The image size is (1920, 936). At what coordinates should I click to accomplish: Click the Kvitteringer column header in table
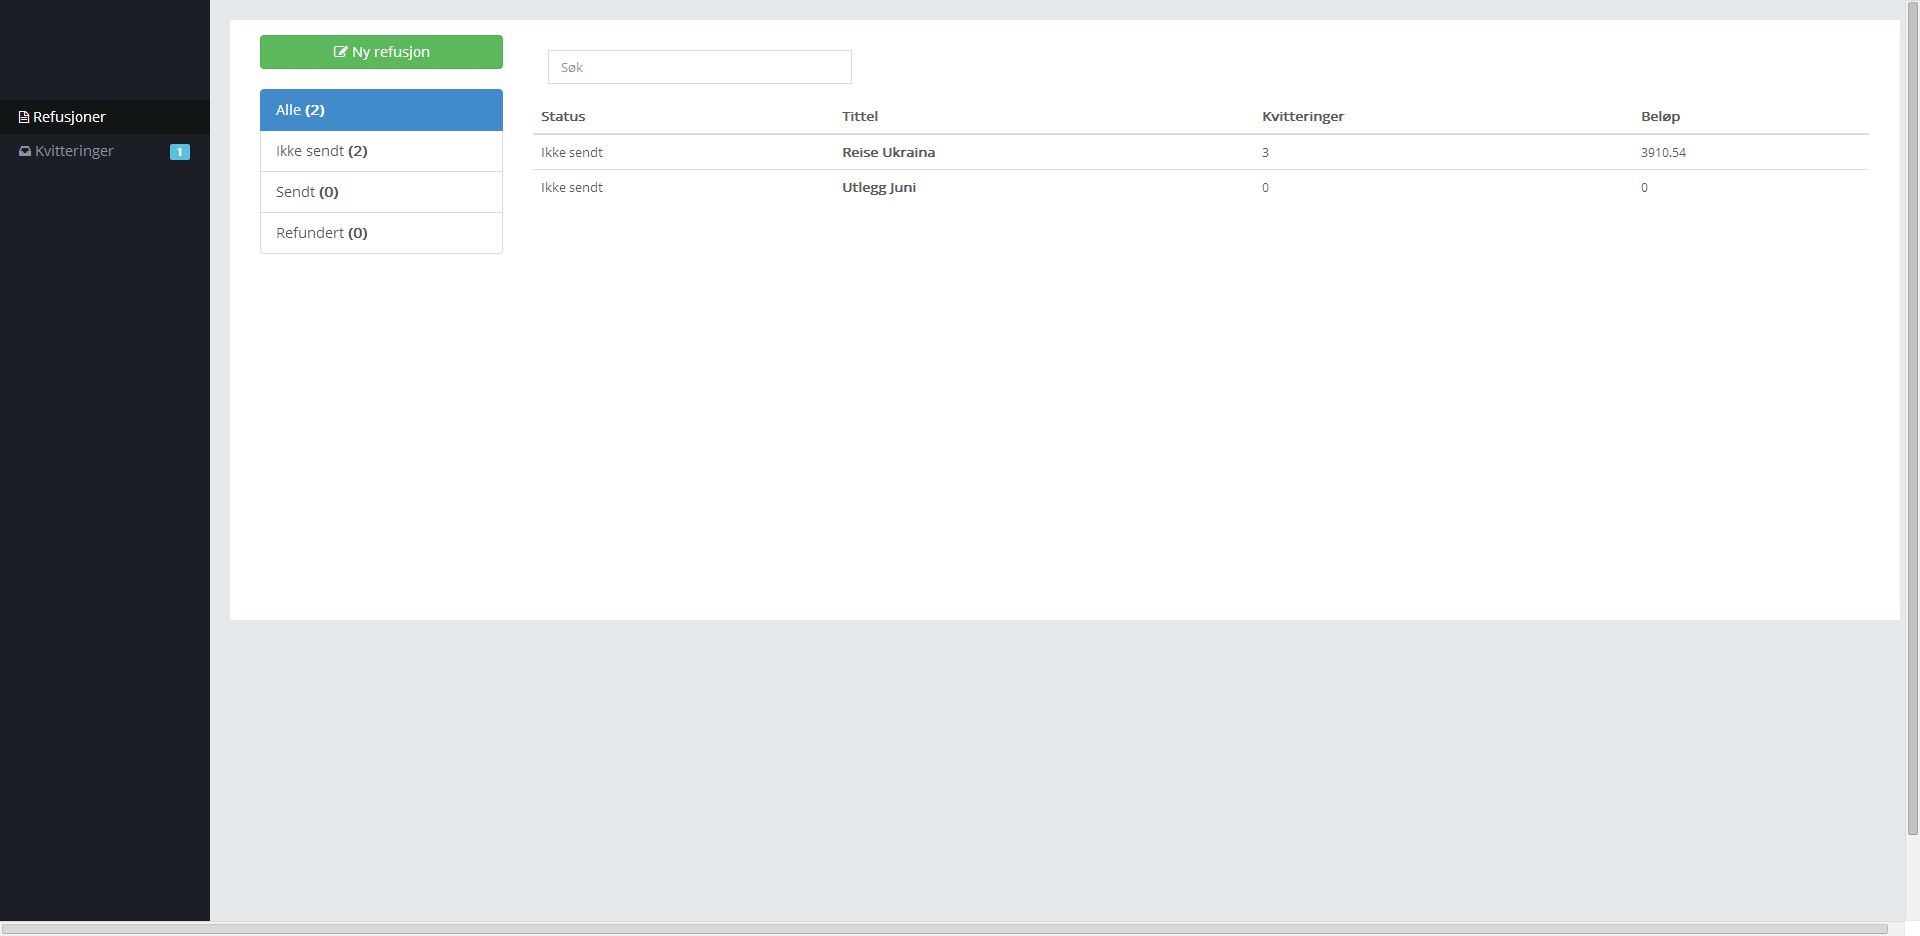(x=1302, y=116)
